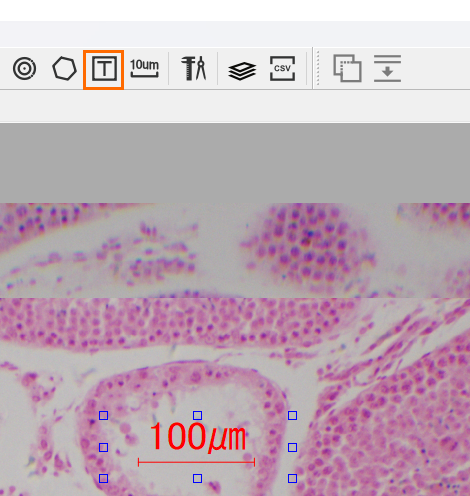
Task: Click the bottom-left selection handle
Action: point(104,479)
